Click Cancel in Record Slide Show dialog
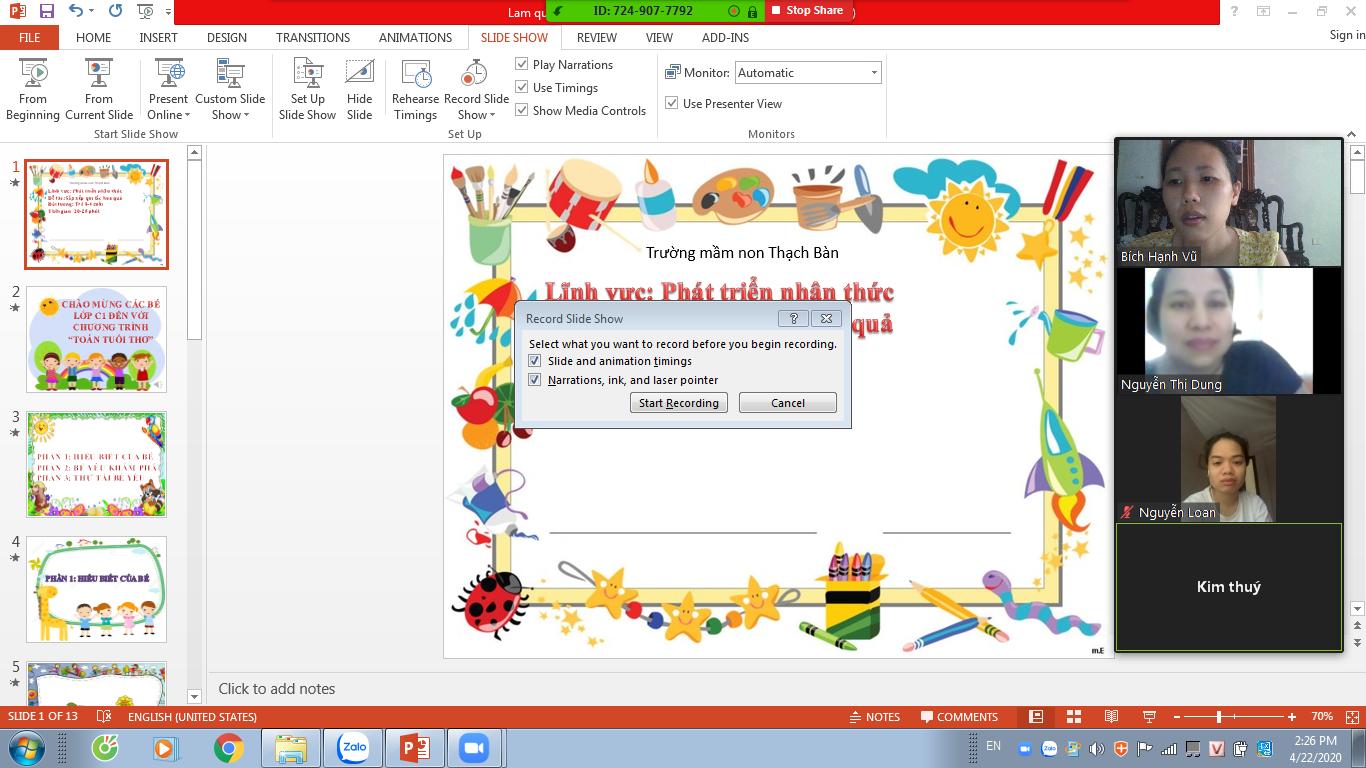Viewport: 1366px width, 768px height. (787, 403)
